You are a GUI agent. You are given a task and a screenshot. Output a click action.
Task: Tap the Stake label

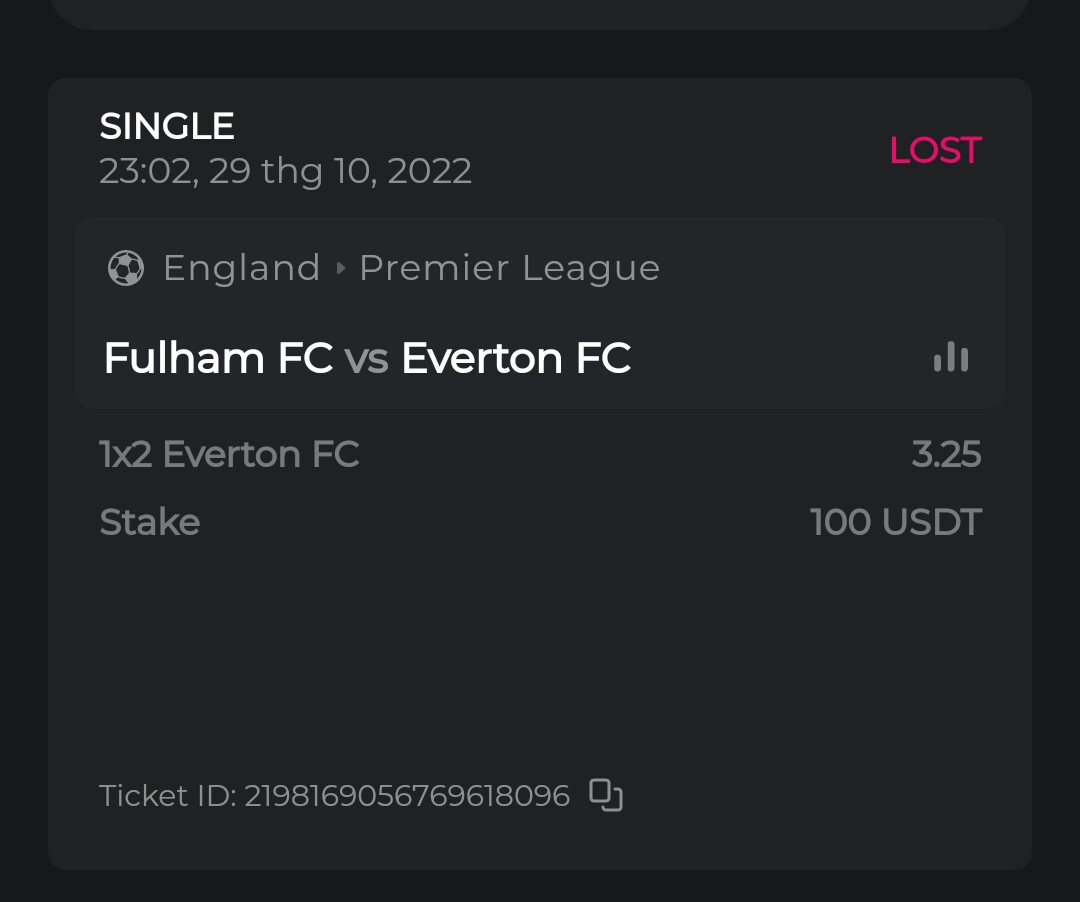(150, 522)
